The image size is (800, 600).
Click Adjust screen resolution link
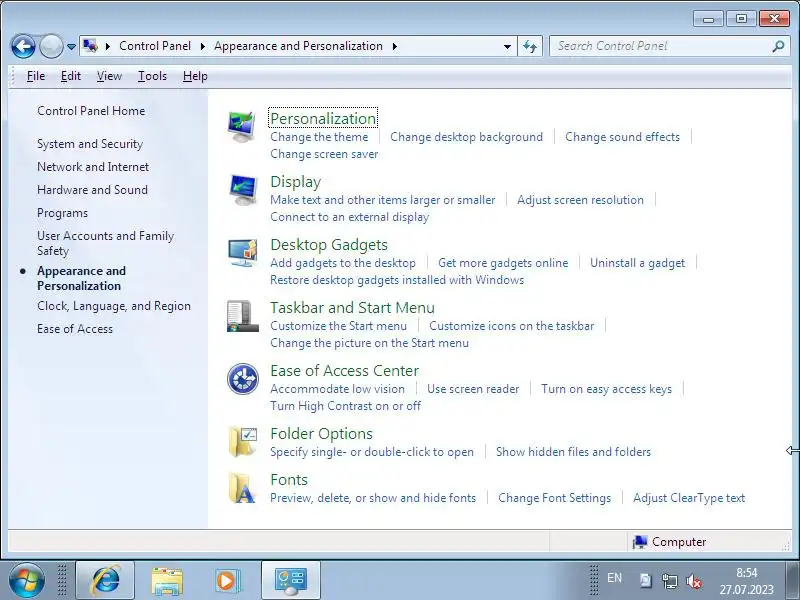click(x=580, y=200)
